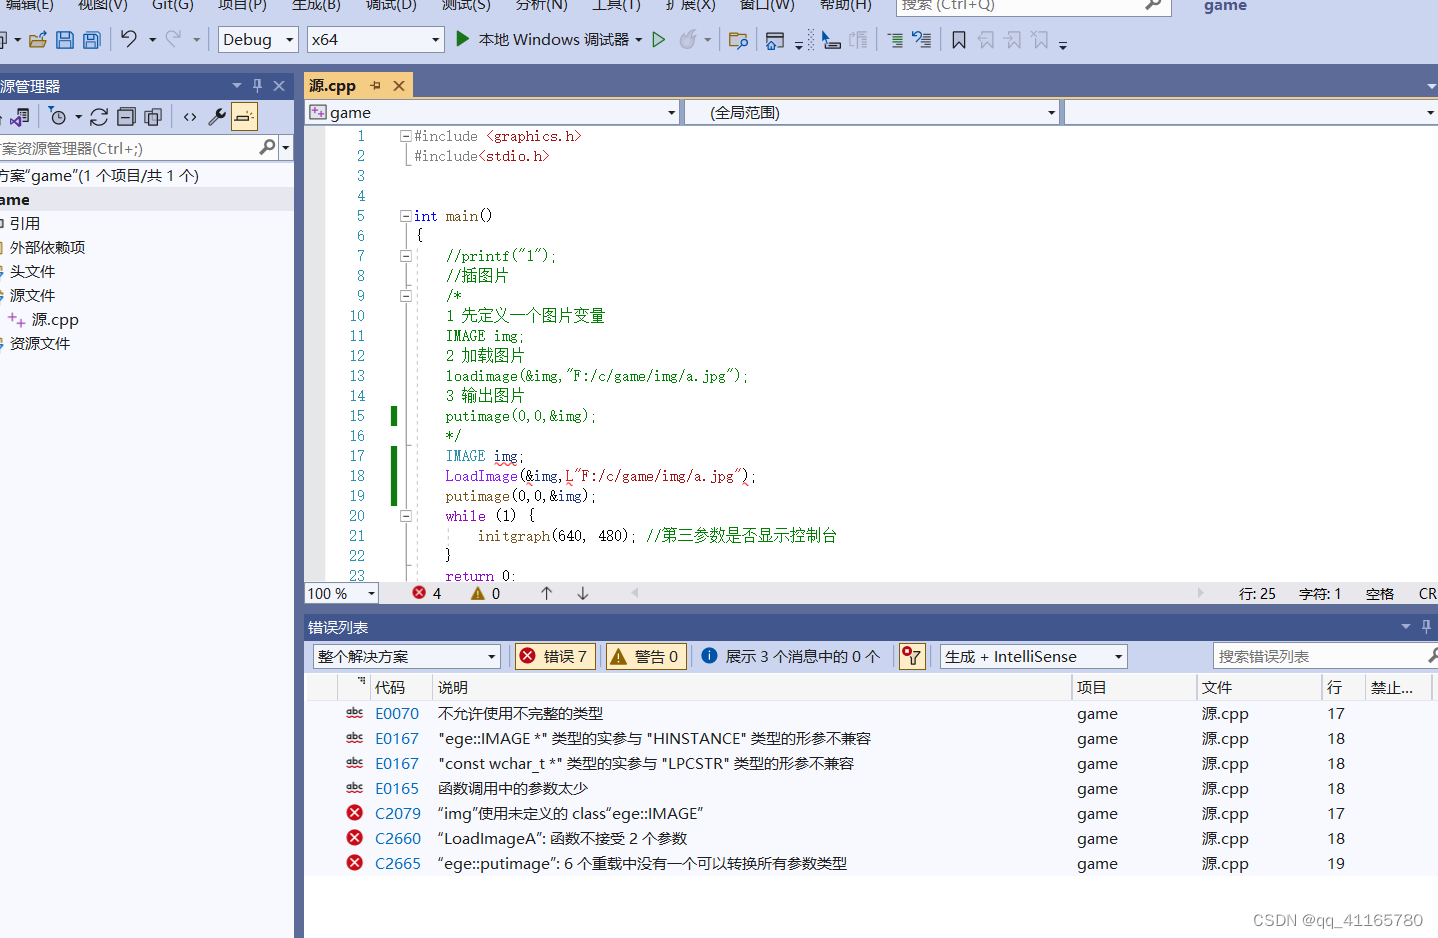The height and width of the screenshot is (938, 1438).
Task: Collapse the while block outline at line 20
Action: pos(406,516)
